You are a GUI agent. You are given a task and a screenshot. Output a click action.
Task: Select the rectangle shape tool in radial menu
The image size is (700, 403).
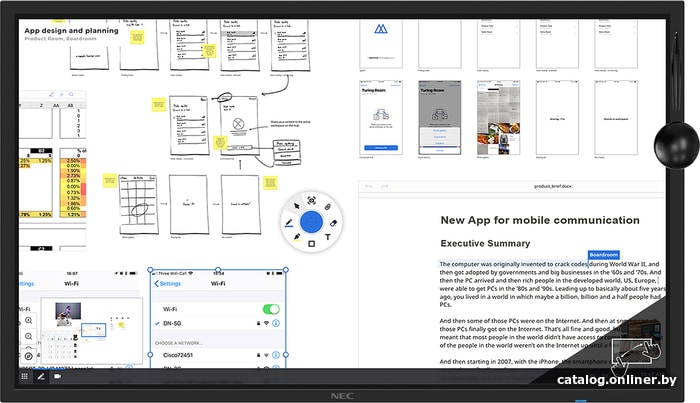[x=312, y=244]
